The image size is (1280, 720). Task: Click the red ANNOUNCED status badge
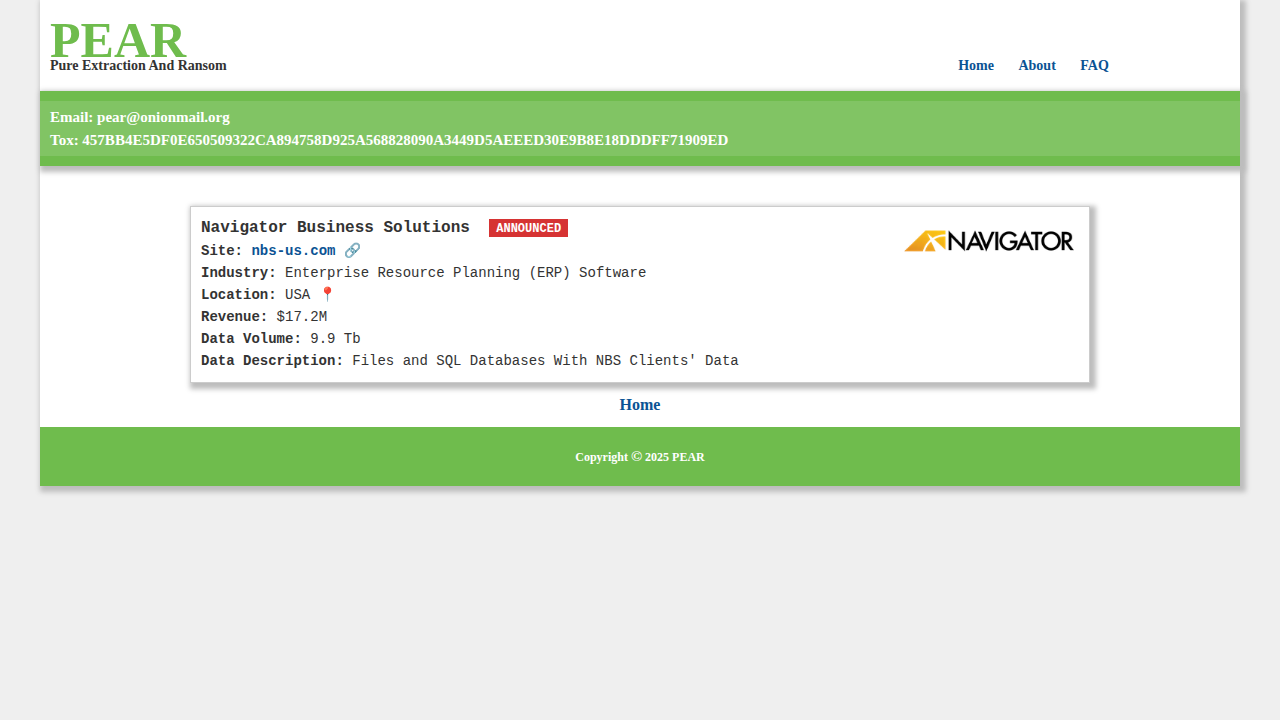click(528, 228)
